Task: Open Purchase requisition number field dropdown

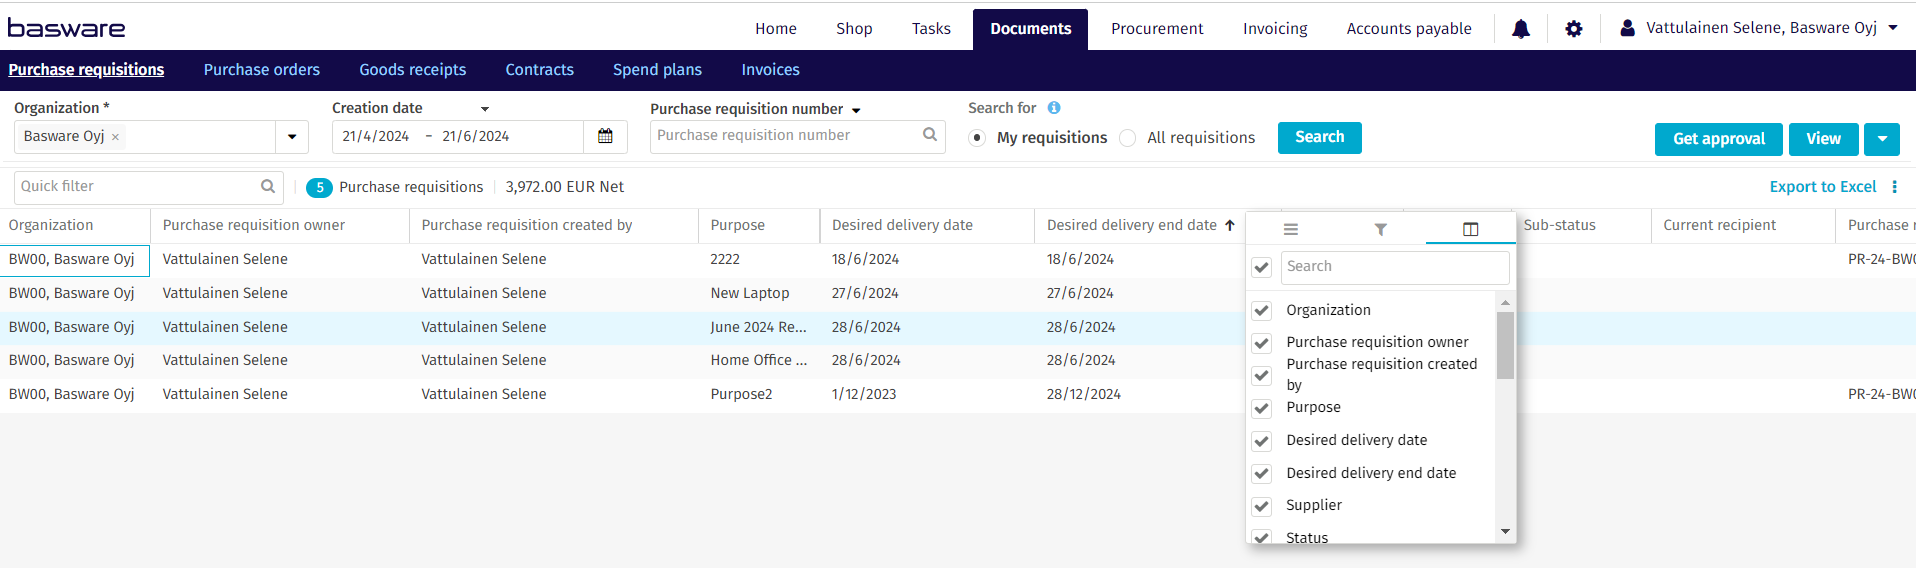Action: click(856, 110)
